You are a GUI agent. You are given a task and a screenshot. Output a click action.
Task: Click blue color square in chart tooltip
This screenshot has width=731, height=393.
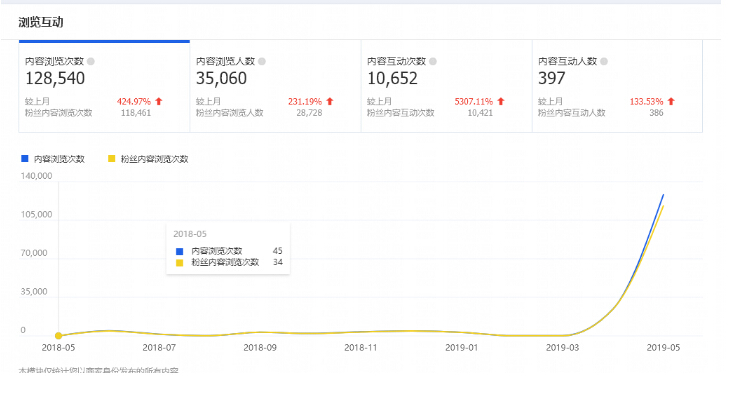click(x=179, y=251)
